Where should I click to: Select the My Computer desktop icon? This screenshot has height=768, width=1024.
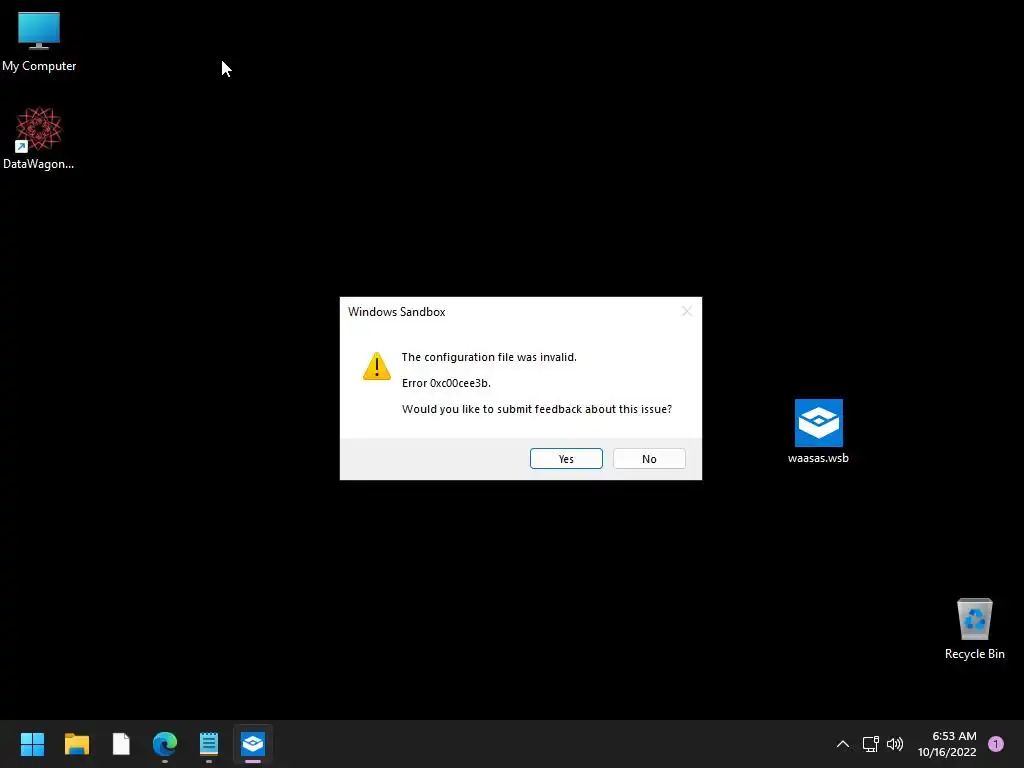[x=39, y=42]
